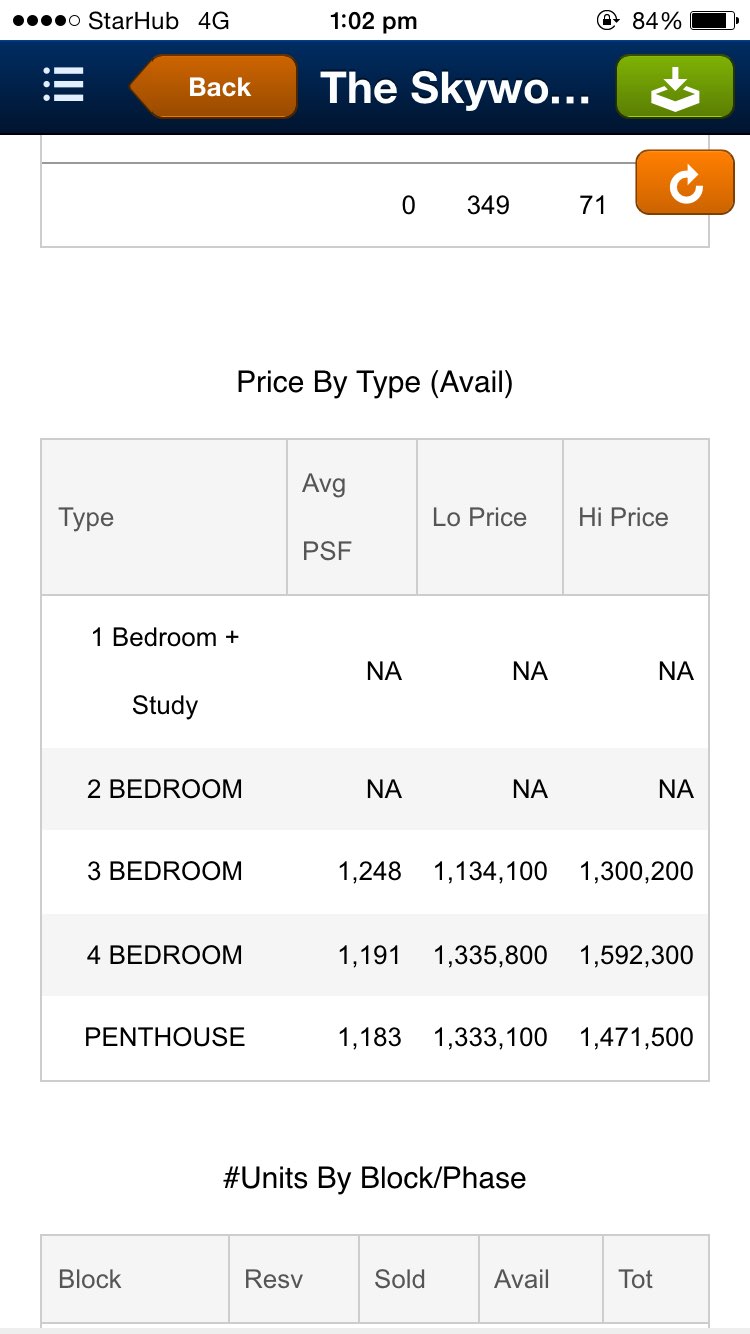Select the Lo Price column header

[479, 517]
